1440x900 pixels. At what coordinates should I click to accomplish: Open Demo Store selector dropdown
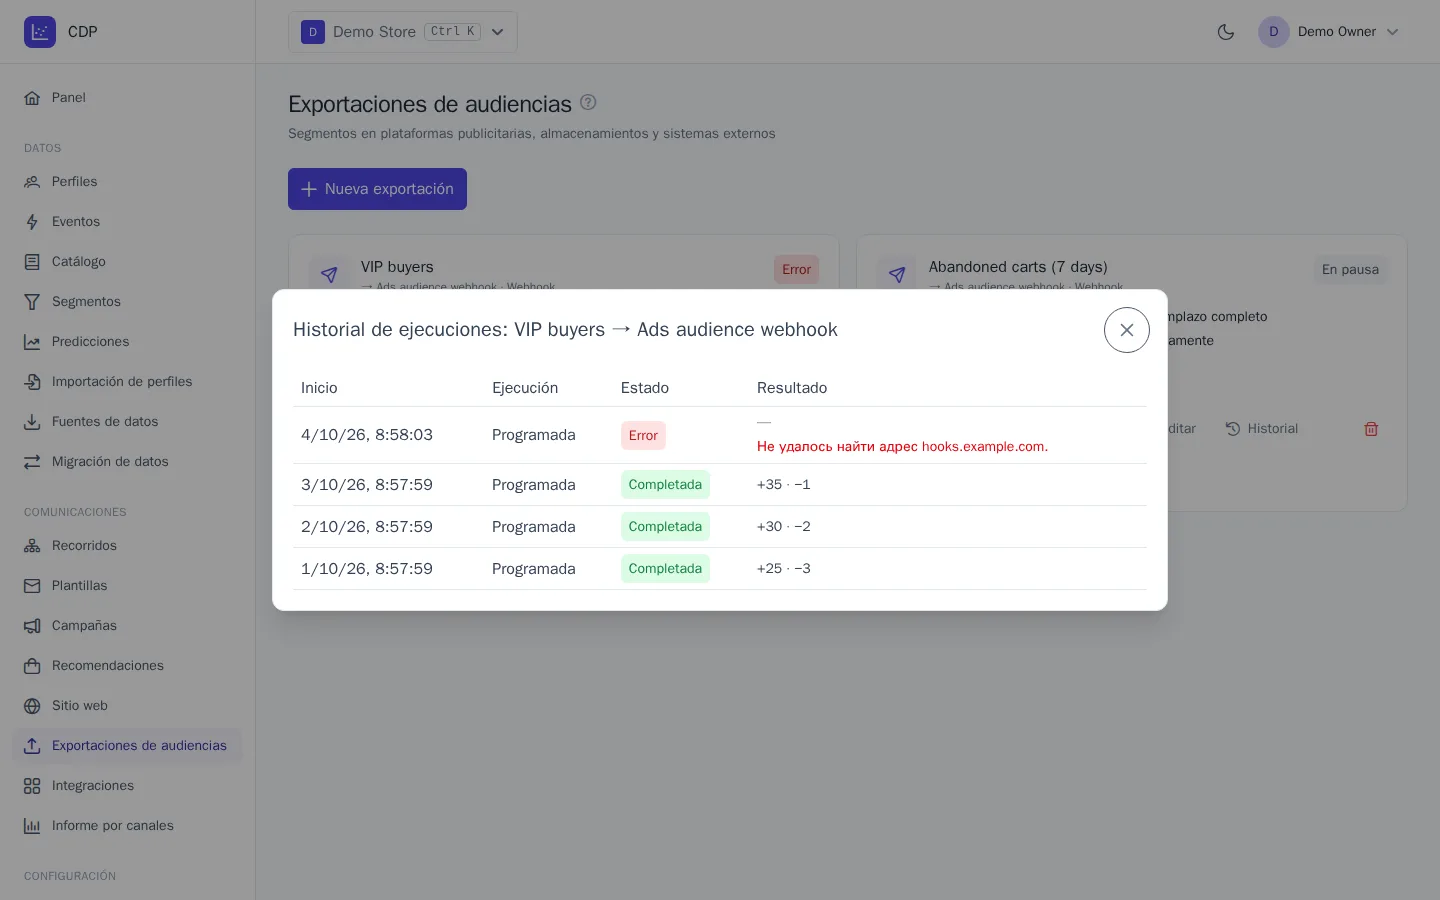(403, 32)
